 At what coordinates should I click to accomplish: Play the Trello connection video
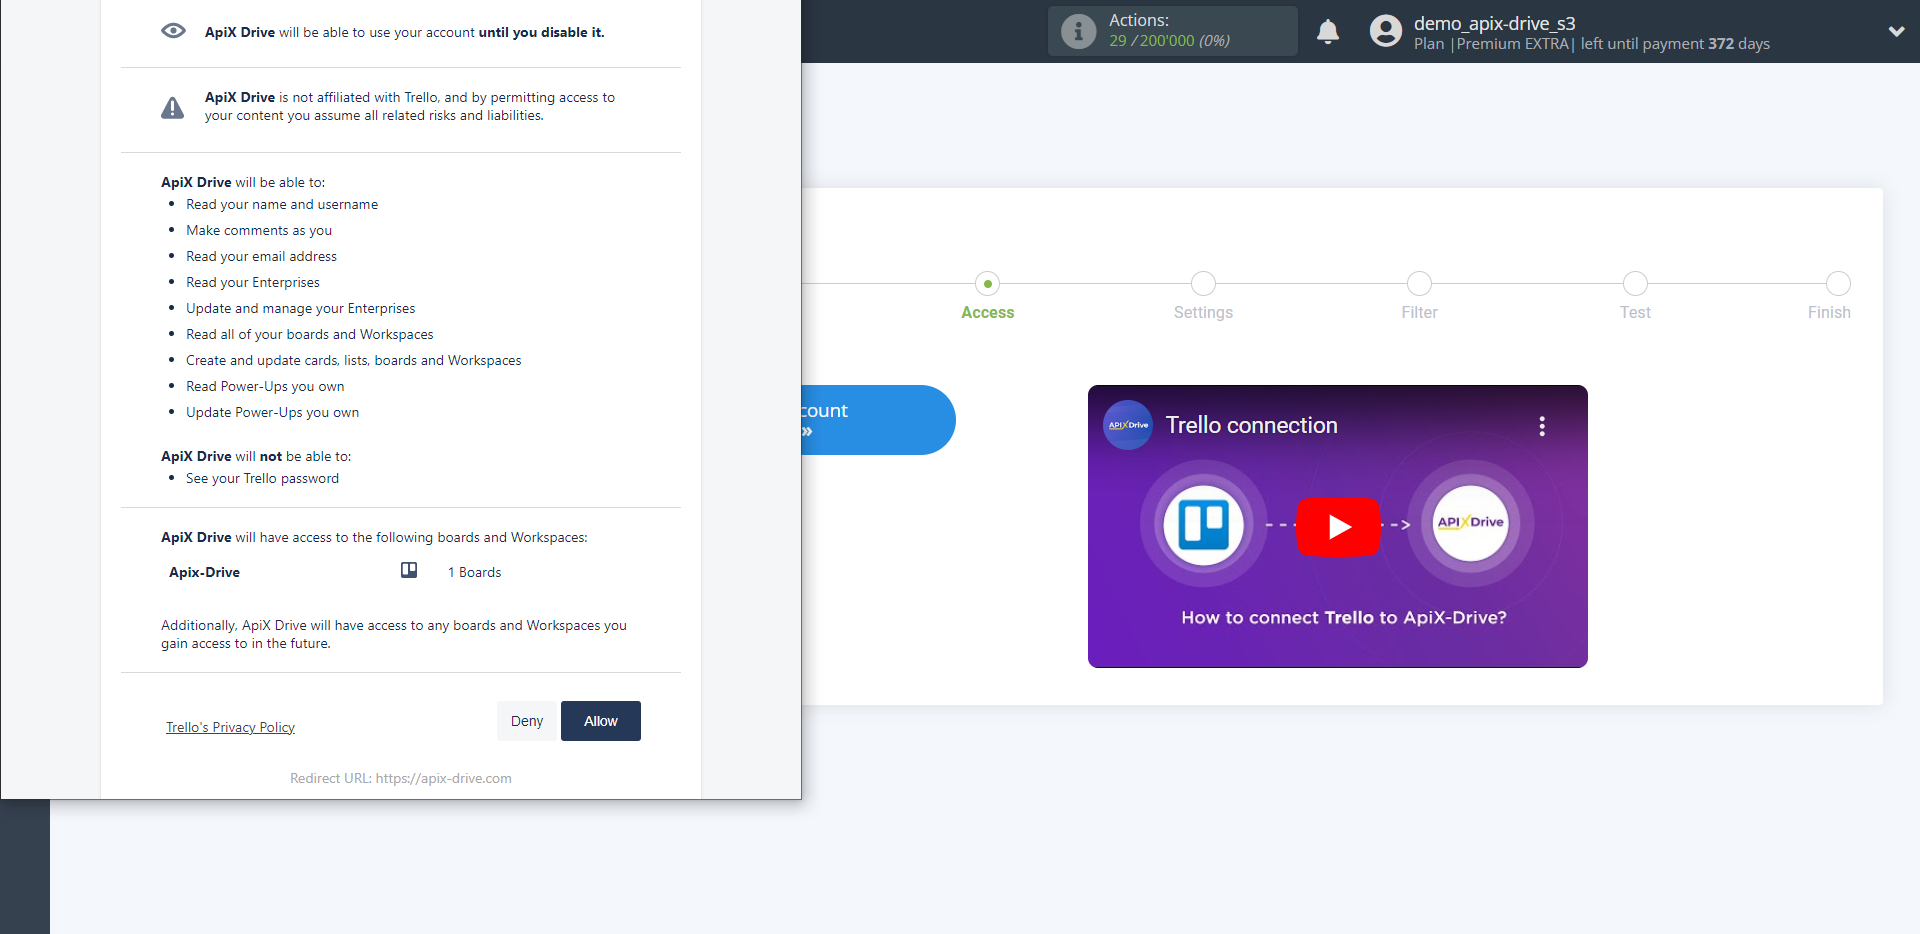(1338, 526)
